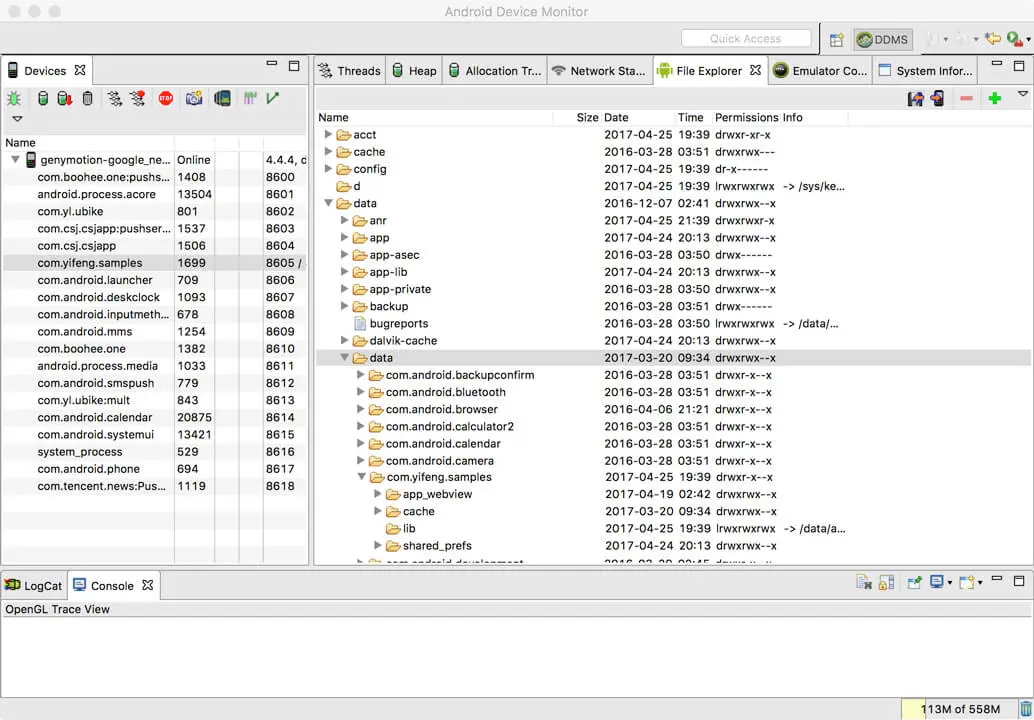Click the Update Threads icon

[x=115, y=99]
